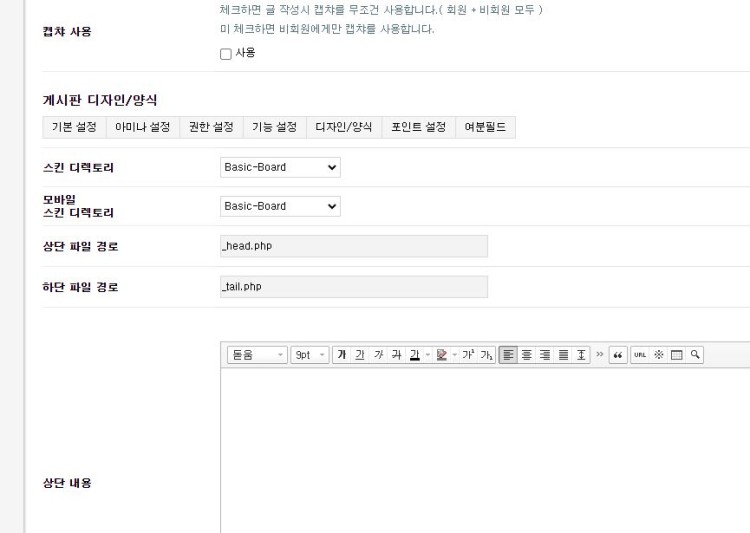Click the 상단 파일 경로 input field
The image size is (750, 533).
353,246
